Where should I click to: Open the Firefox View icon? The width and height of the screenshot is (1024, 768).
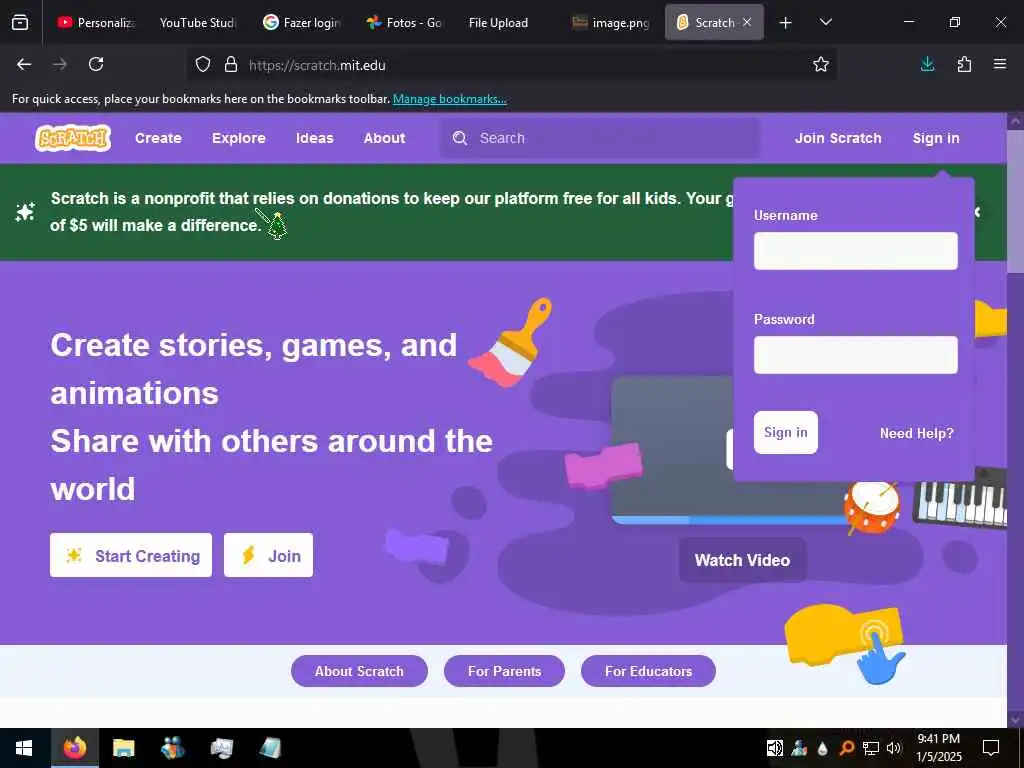(x=20, y=22)
